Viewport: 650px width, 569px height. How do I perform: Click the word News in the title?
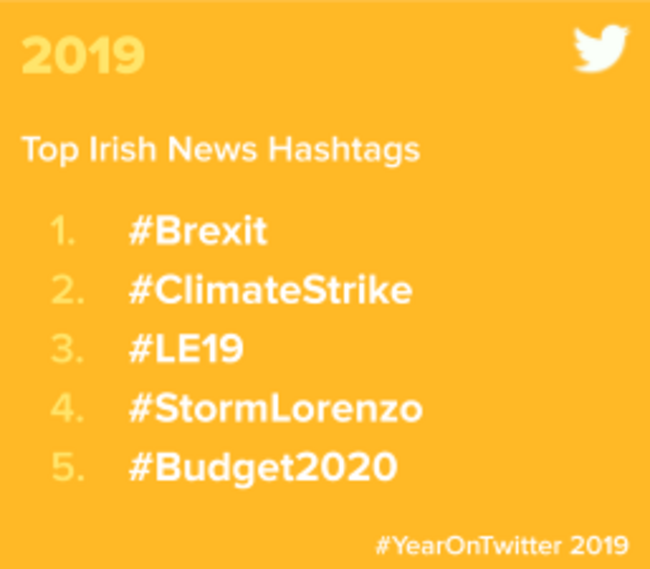click(x=212, y=148)
